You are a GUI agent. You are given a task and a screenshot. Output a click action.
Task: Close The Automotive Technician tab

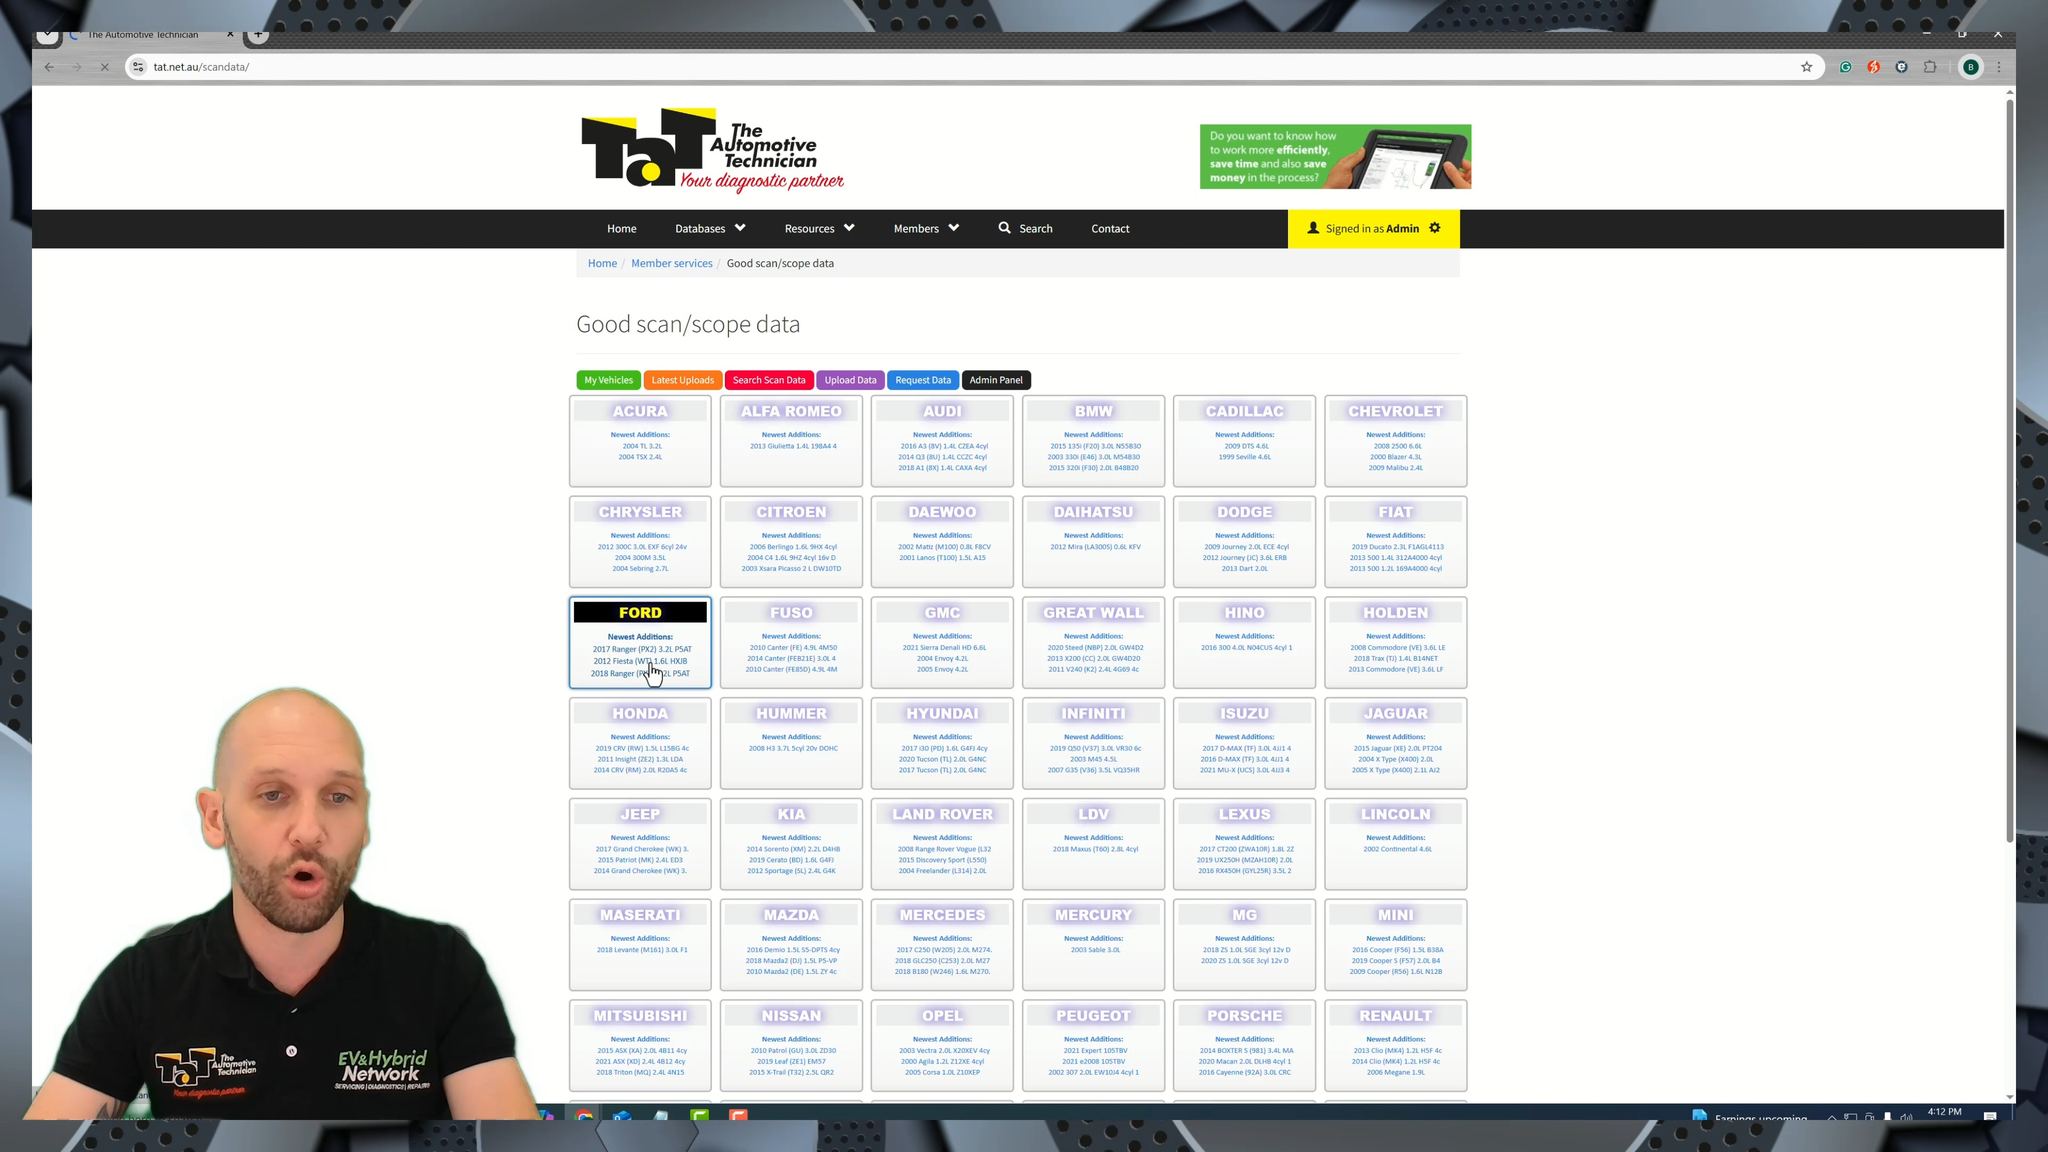point(230,34)
